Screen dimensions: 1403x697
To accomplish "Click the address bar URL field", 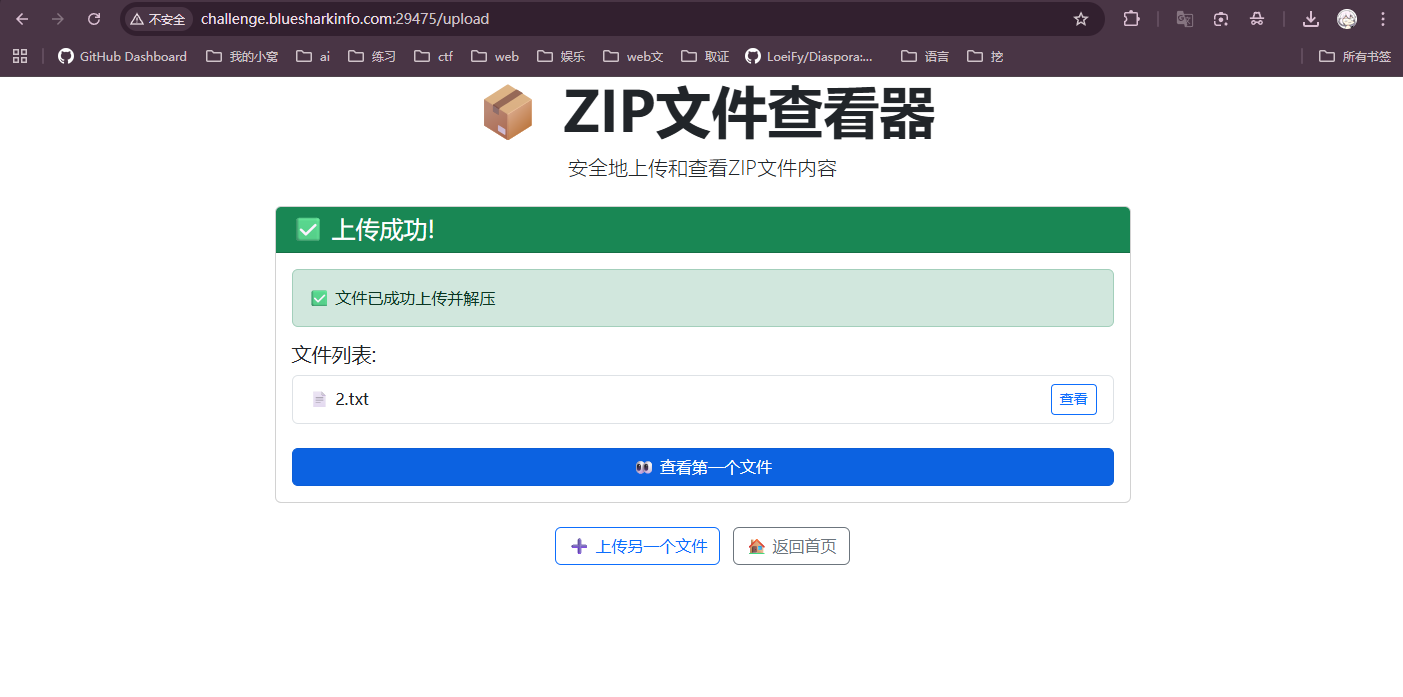I will pyautogui.click(x=600, y=19).
